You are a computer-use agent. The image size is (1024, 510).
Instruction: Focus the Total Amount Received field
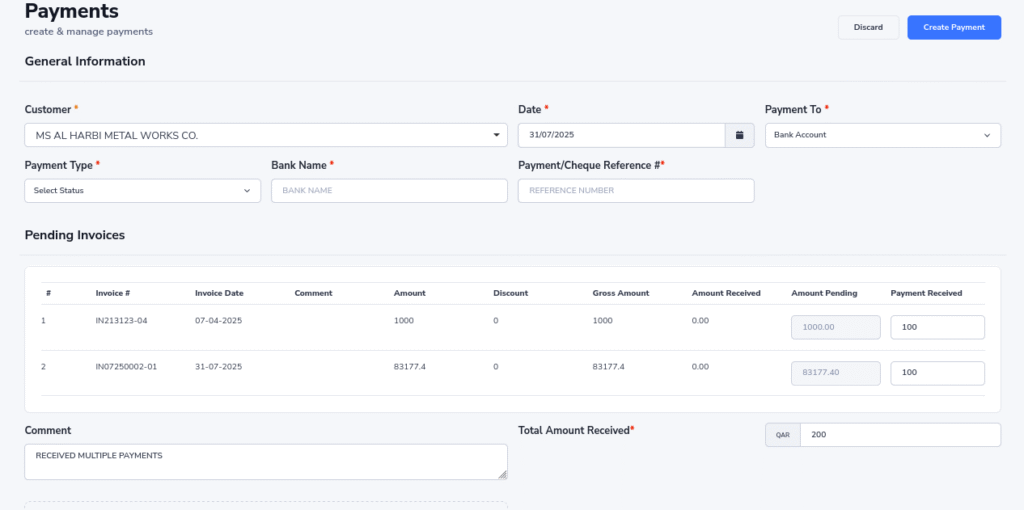point(899,435)
